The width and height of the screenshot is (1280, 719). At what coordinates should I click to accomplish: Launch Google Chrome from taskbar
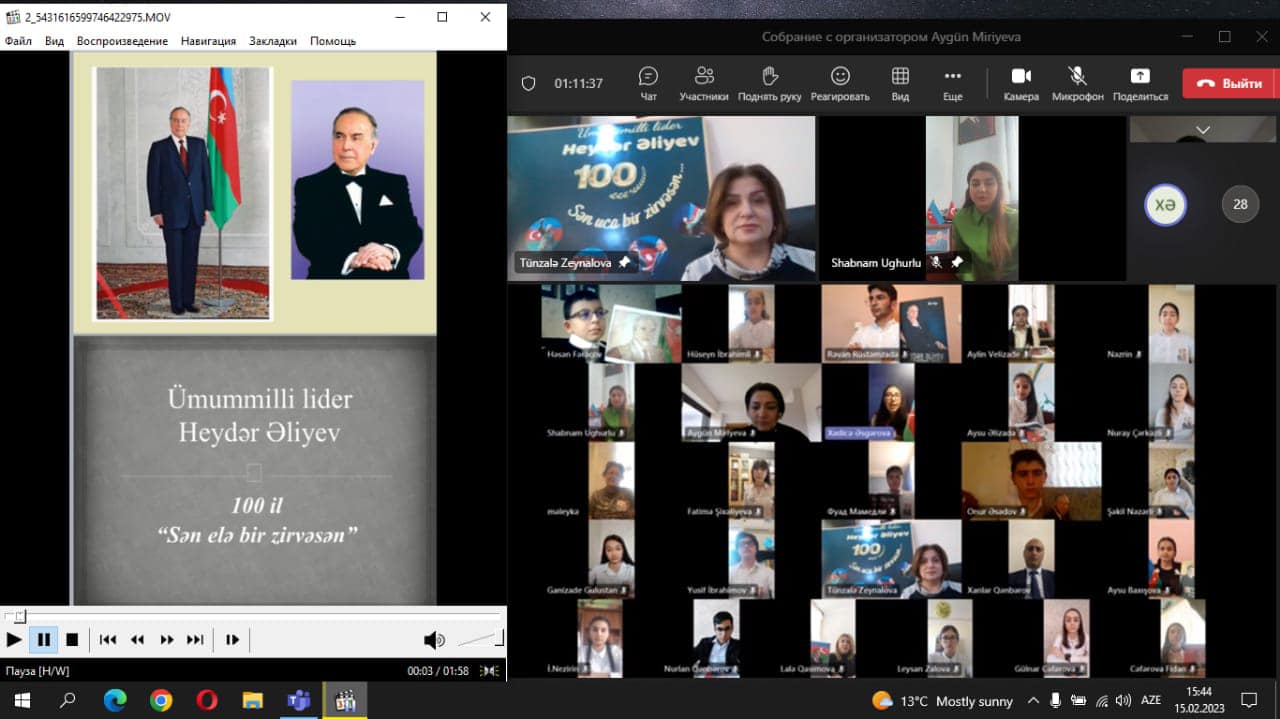click(x=161, y=700)
